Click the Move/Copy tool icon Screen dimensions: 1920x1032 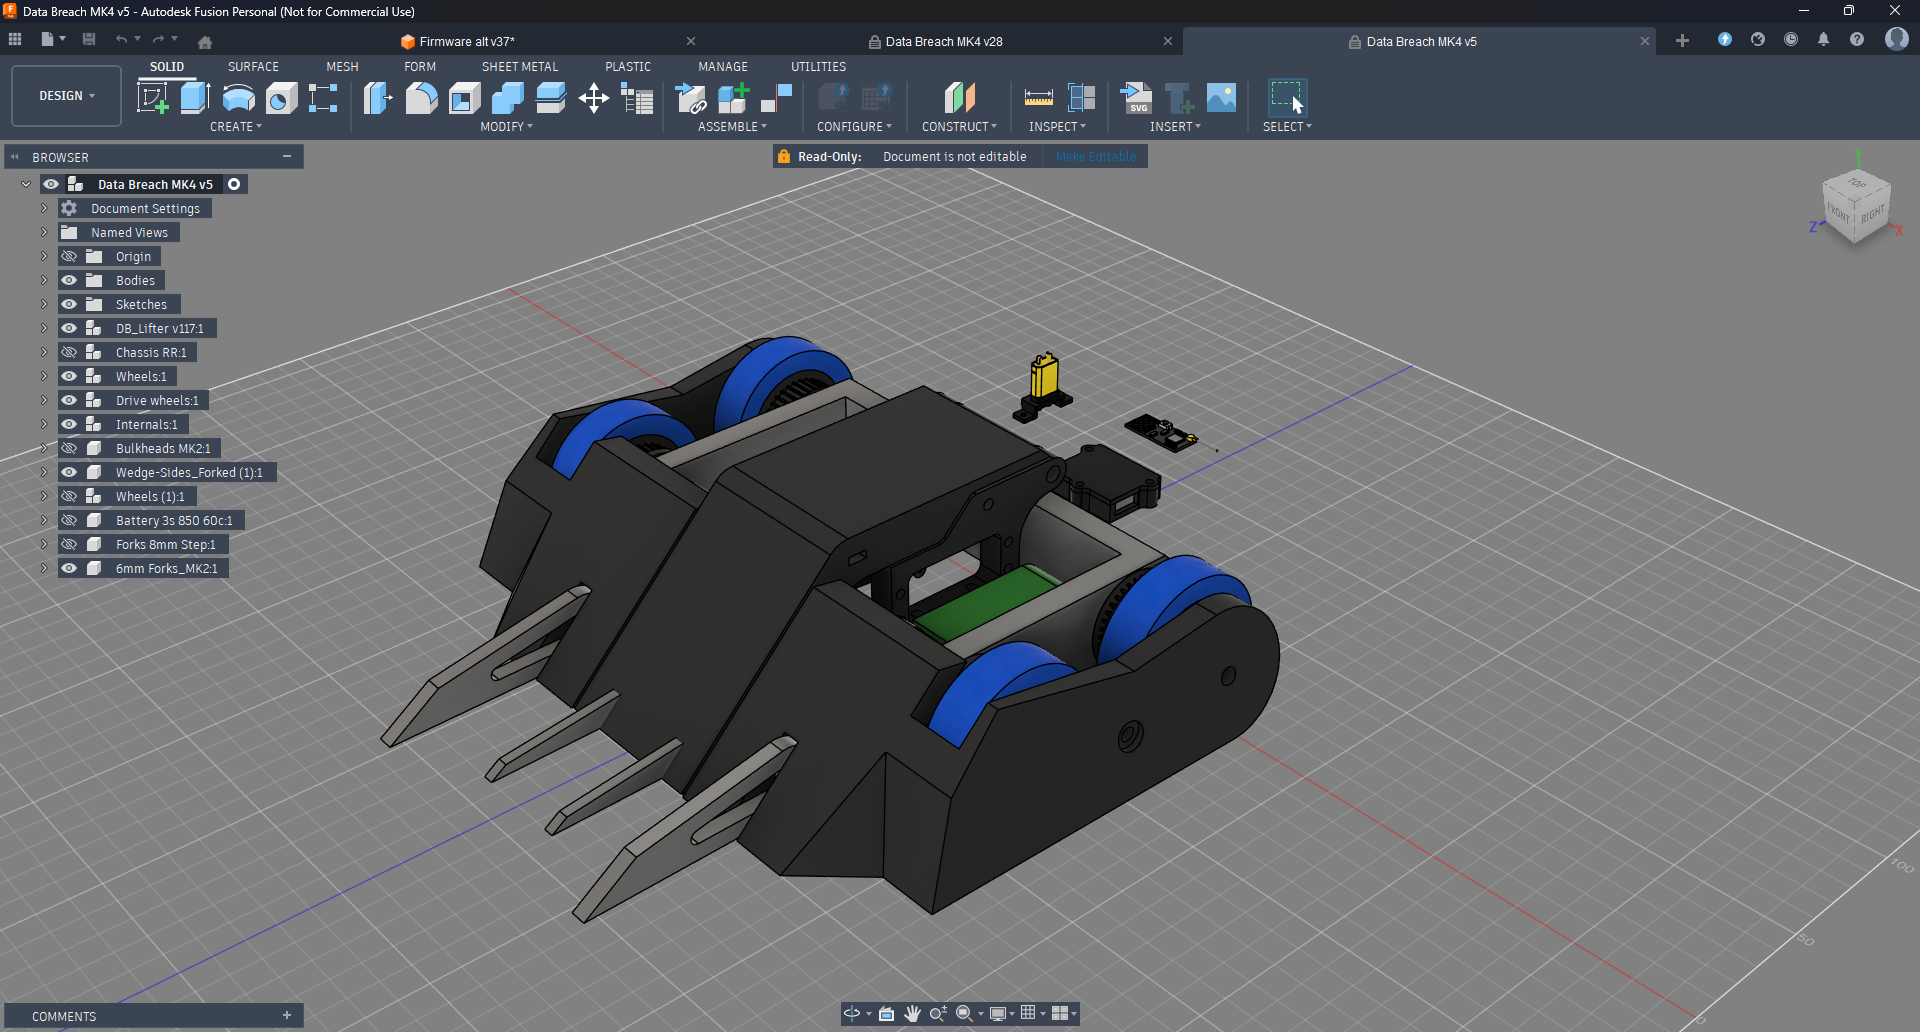click(594, 98)
